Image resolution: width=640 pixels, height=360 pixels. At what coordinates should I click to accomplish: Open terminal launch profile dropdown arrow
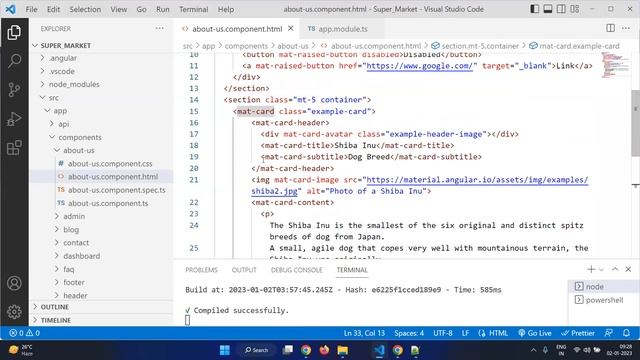tap(601, 269)
